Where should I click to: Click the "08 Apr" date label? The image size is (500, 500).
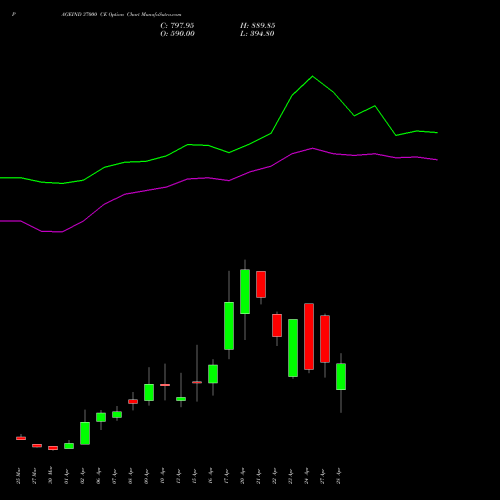click(x=131, y=476)
